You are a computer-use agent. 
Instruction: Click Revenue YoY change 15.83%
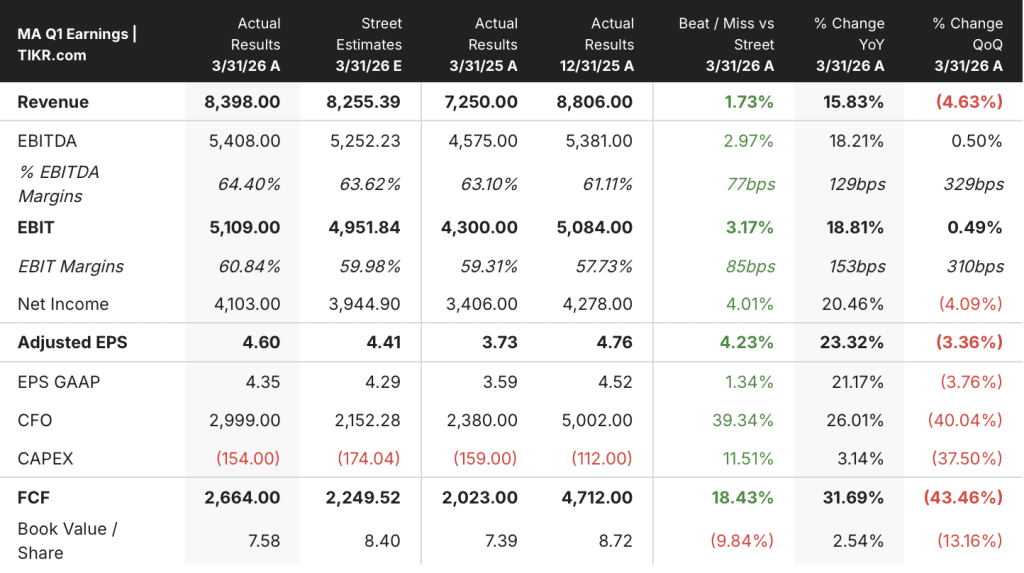pyautogui.click(x=853, y=102)
